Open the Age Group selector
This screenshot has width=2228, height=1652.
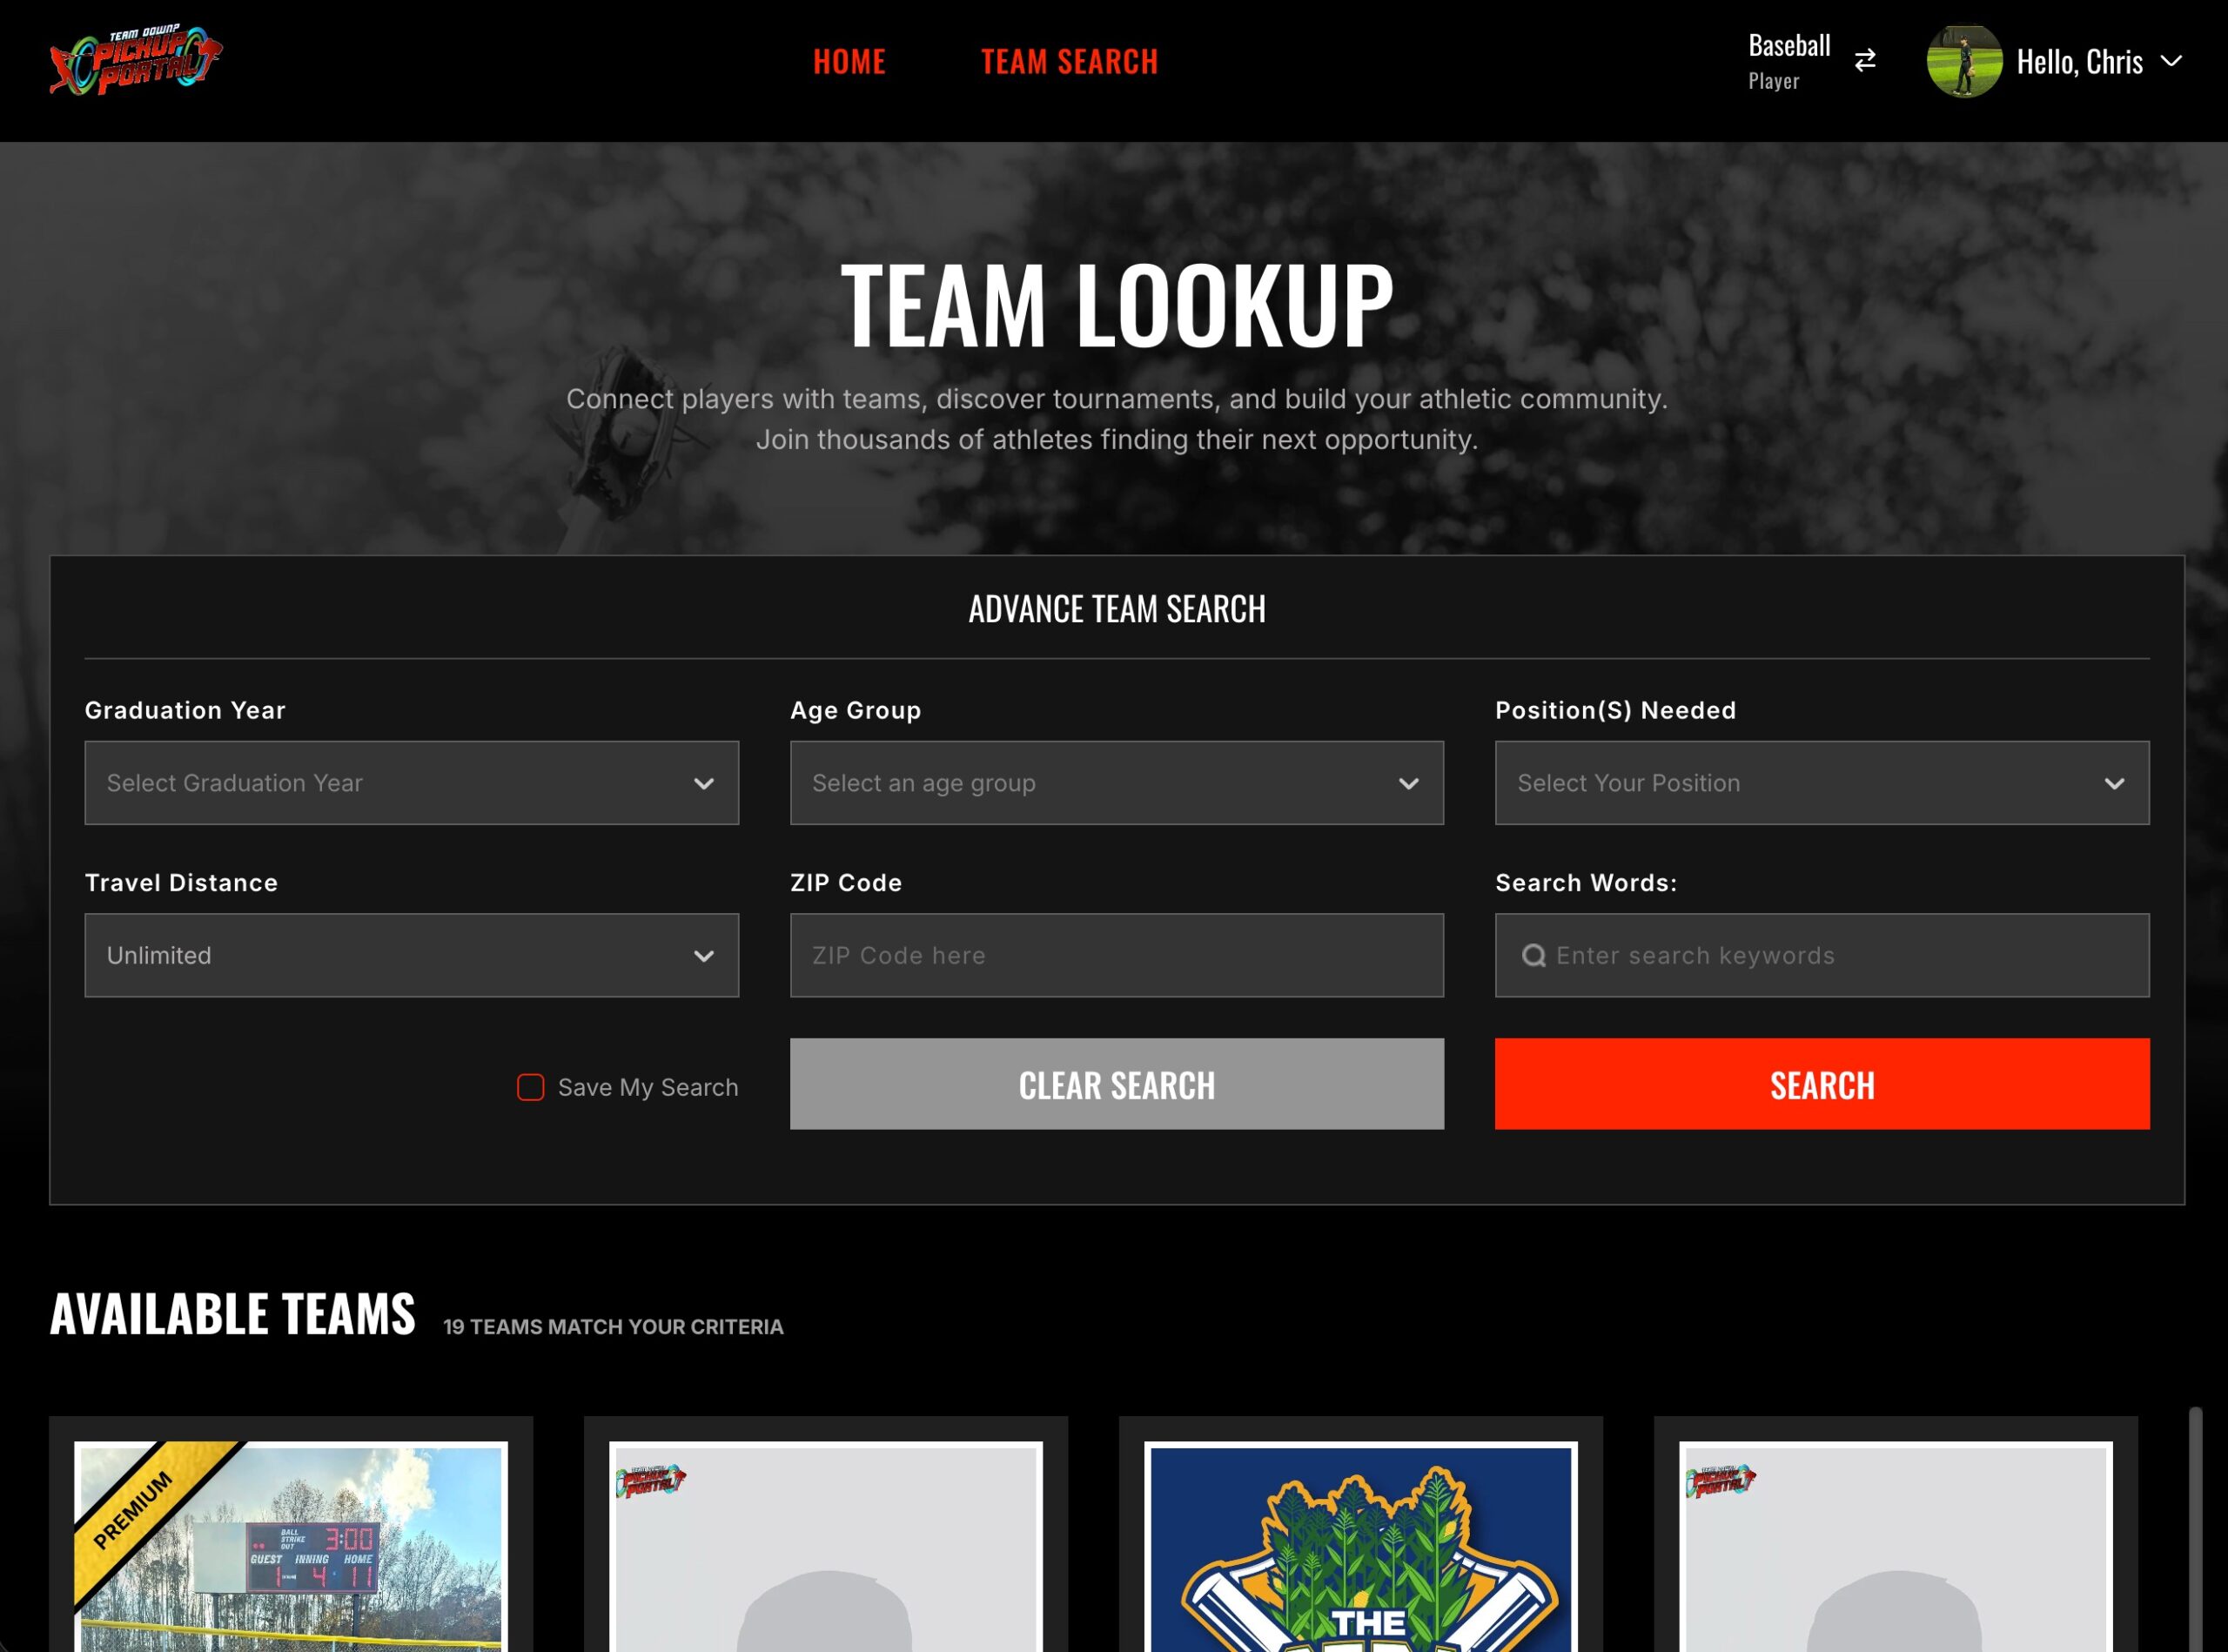[x=1116, y=783]
